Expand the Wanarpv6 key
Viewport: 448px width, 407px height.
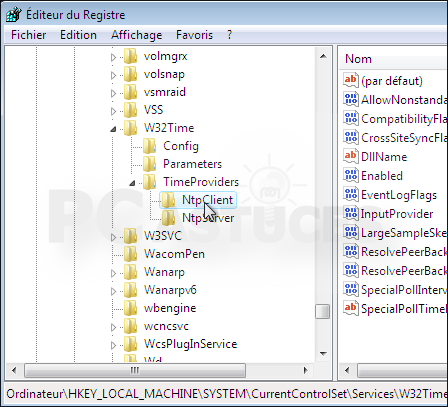tap(113, 291)
